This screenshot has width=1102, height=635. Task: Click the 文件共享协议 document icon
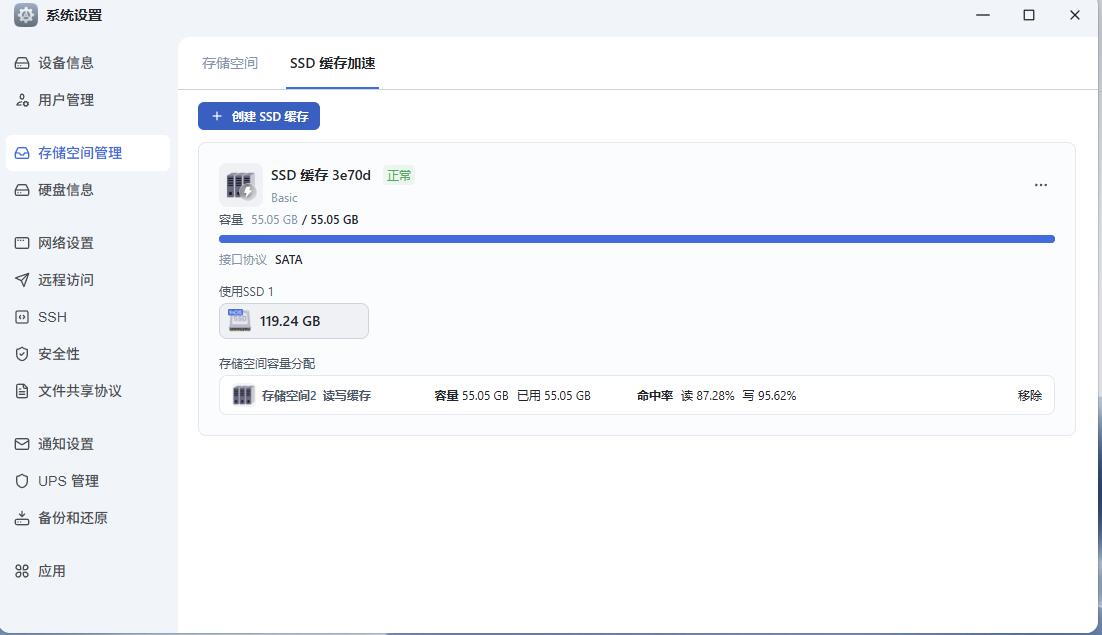[x=22, y=391]
